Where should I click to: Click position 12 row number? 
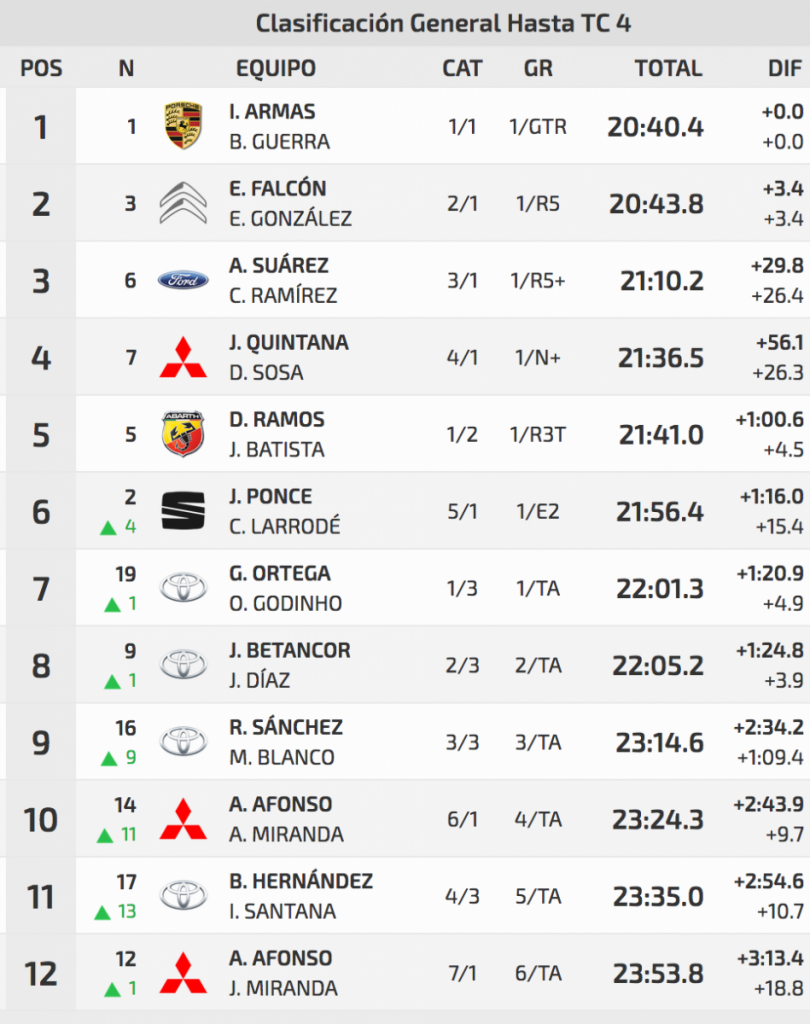coord(41,973)
